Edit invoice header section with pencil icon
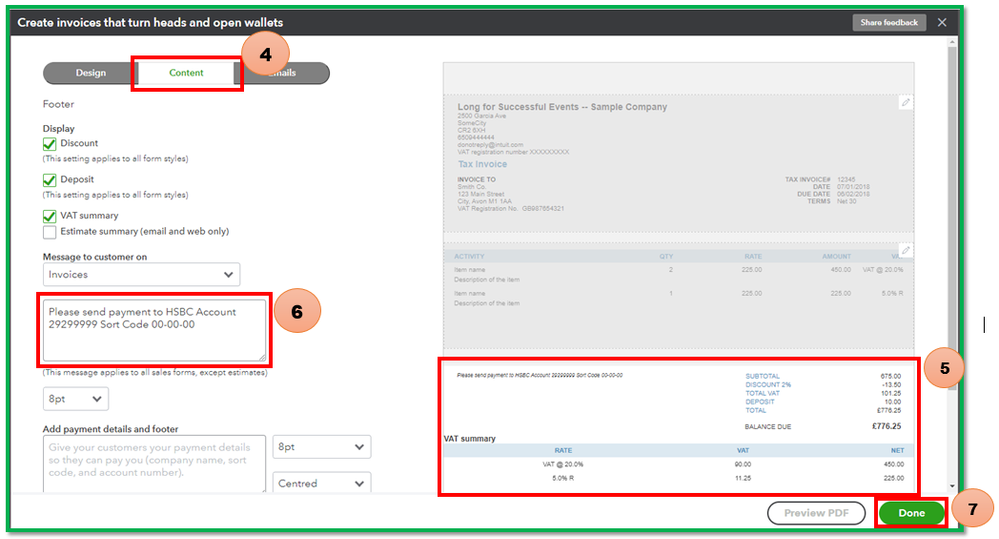Image resolution: width=999 pixels, height=539 pixels. [x=905, y=102]
